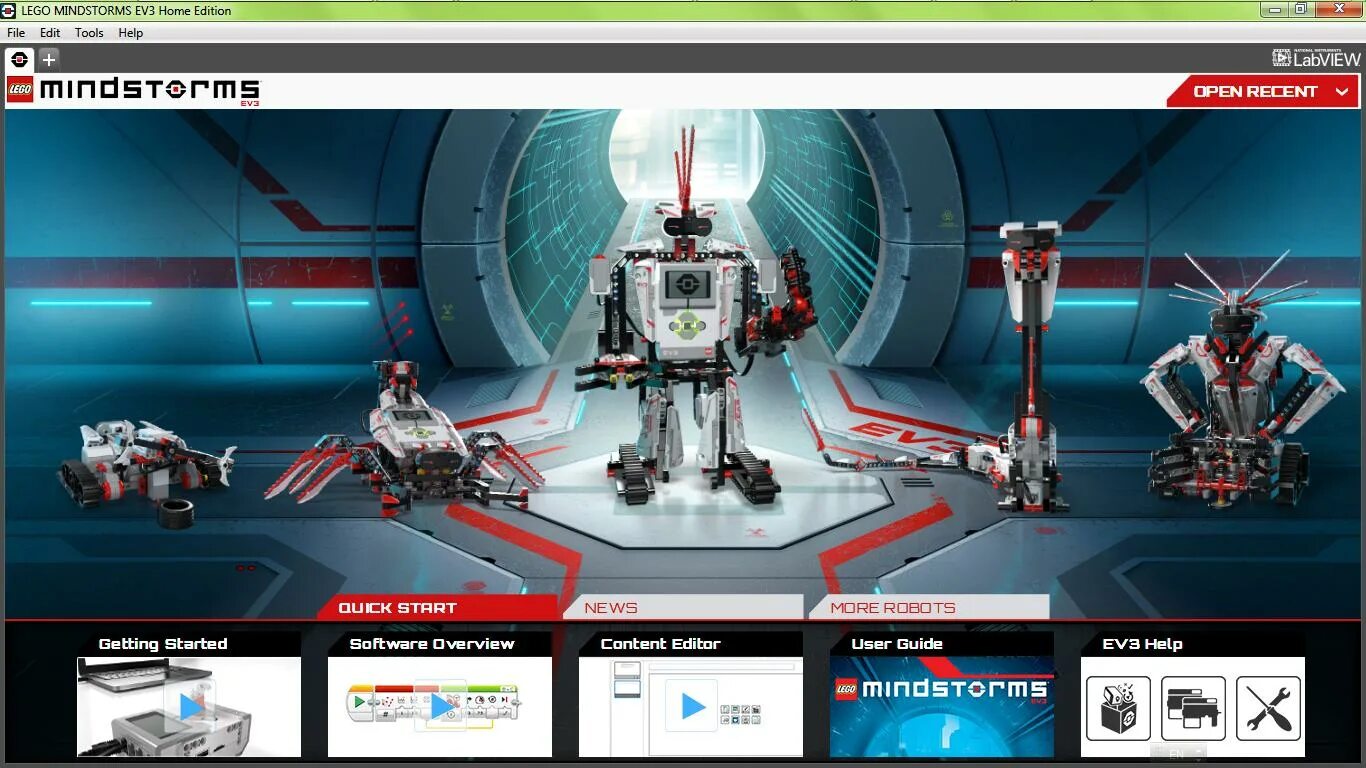The image size is (1366, 768).
Task: Select the SPIK3R scorpion robot
Action: click(405, 440)
